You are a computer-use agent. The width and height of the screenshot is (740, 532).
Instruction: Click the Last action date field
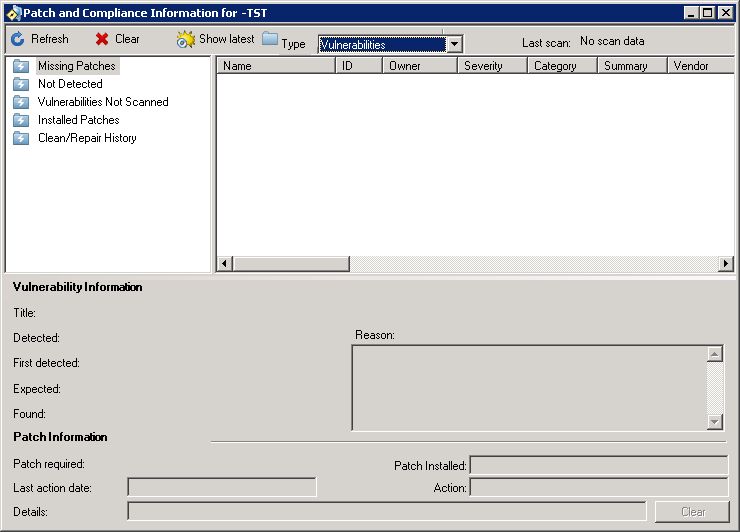pos(221,487)
